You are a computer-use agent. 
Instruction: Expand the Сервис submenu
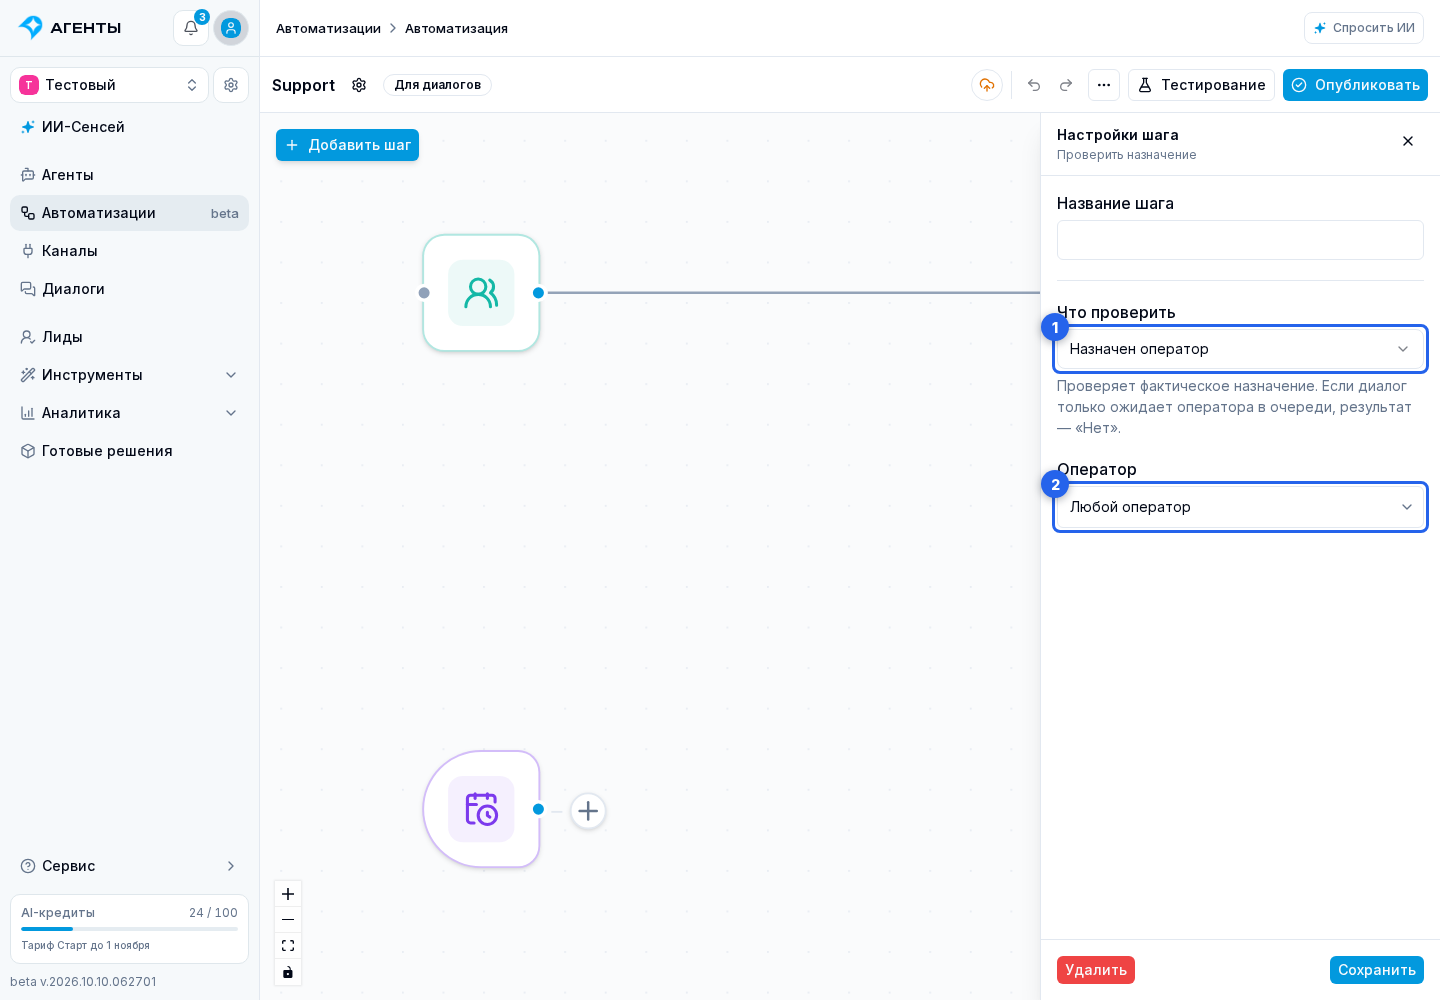[129, 866]
